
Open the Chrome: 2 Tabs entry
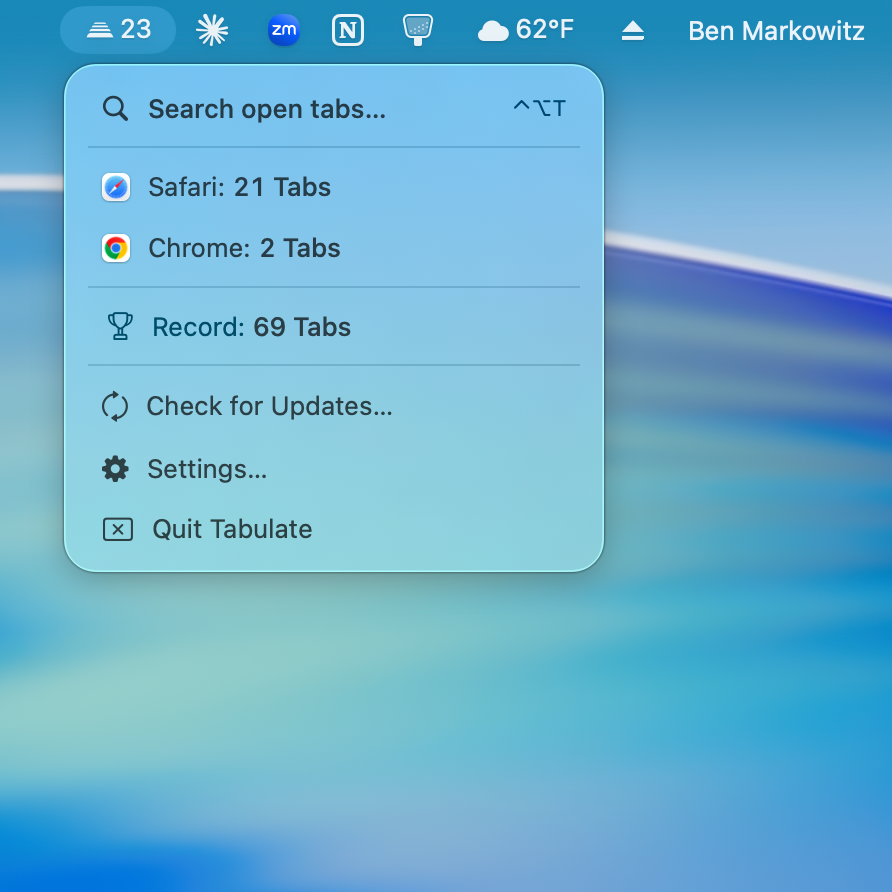pos(334,248)
